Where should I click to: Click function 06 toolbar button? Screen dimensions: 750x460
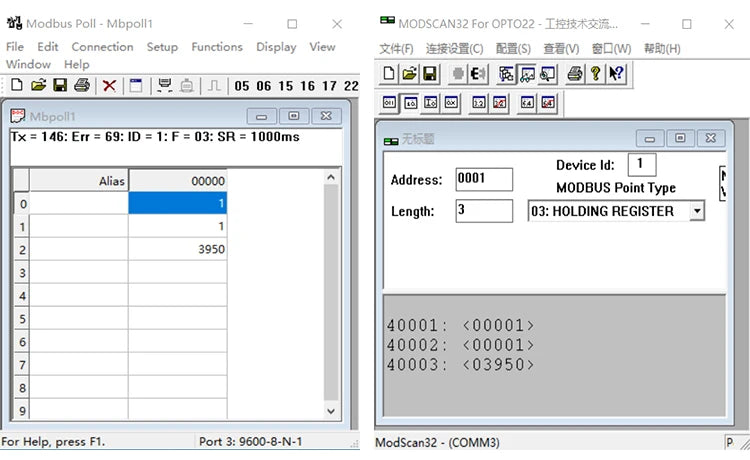264,86
